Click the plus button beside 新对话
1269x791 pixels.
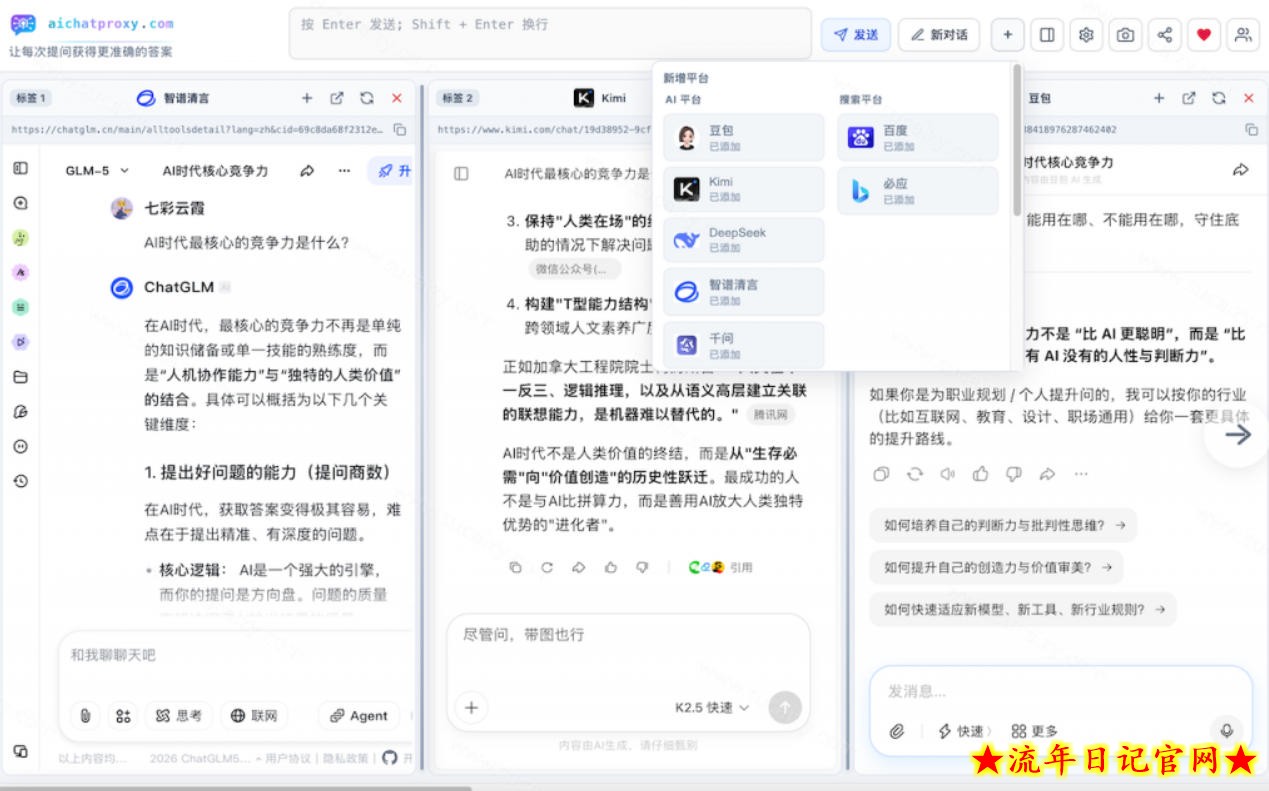pyautogui.click(x=1008, y=35)
